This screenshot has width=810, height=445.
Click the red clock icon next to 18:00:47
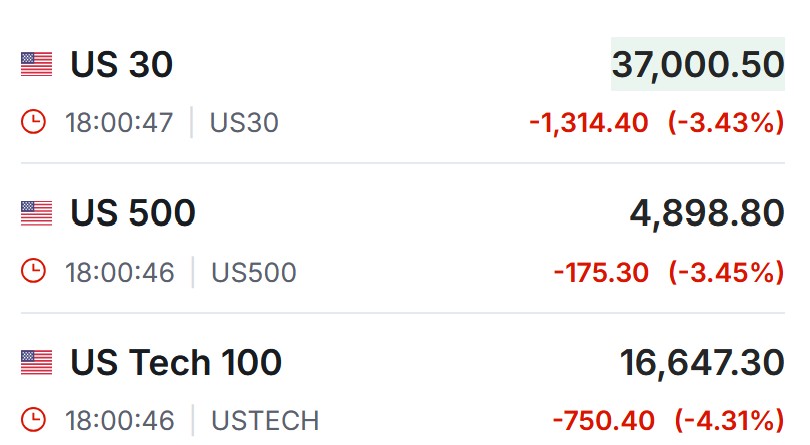click(x=34, y=122)
